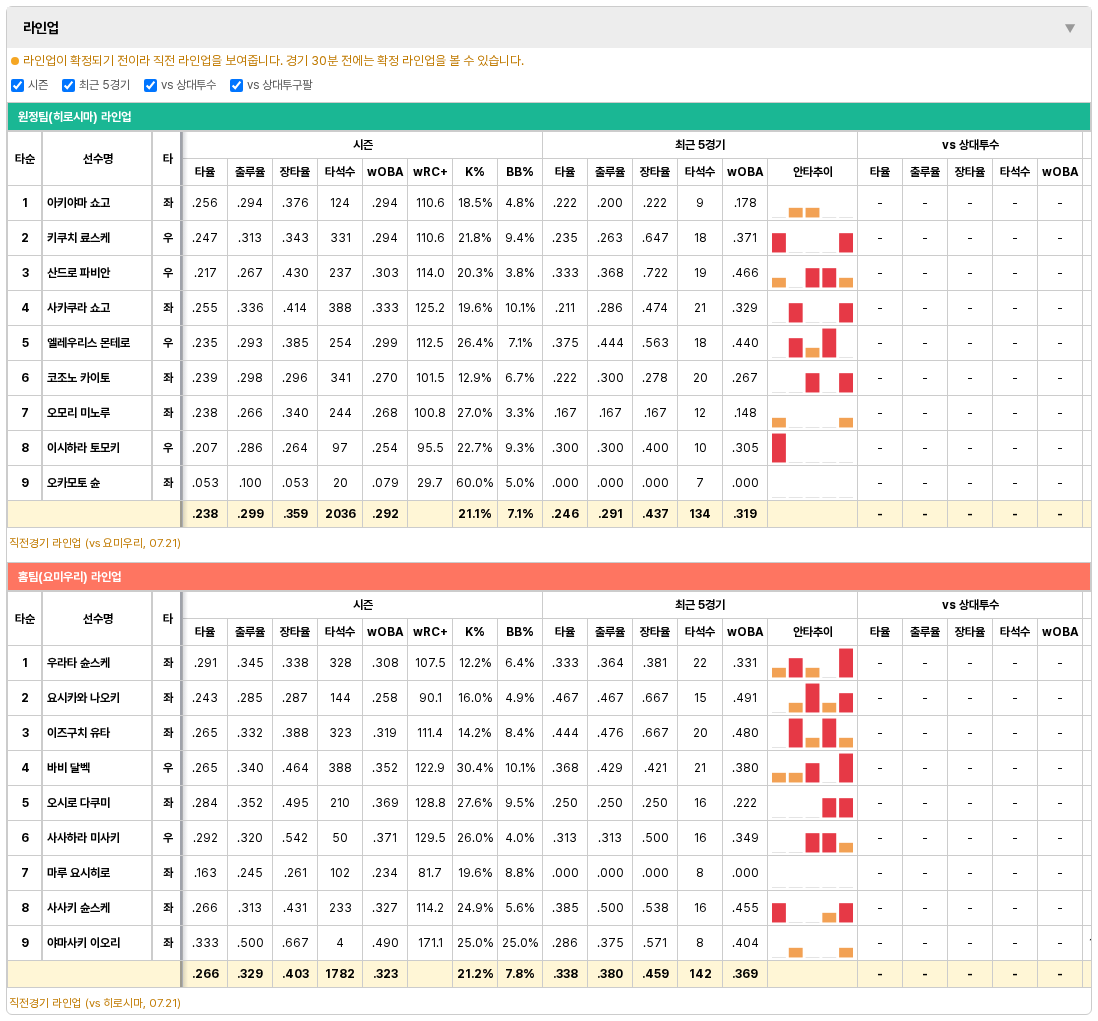
Task: Click the hit trend chart for 키쿠치 료스케
Action: click(x=812, y=238)
